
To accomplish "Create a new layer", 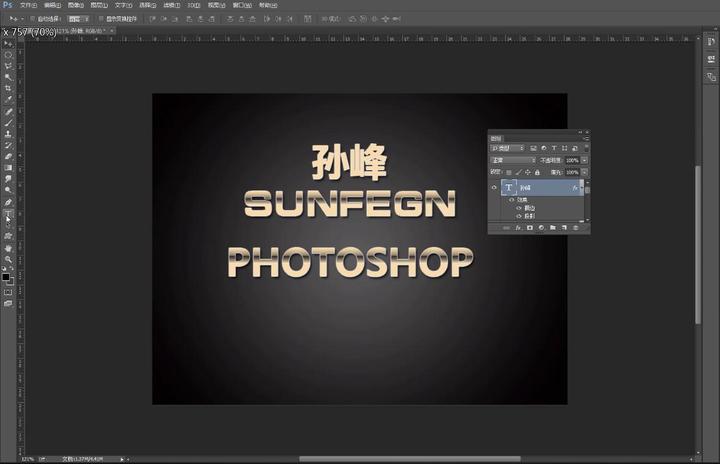I will click(564, 227).
